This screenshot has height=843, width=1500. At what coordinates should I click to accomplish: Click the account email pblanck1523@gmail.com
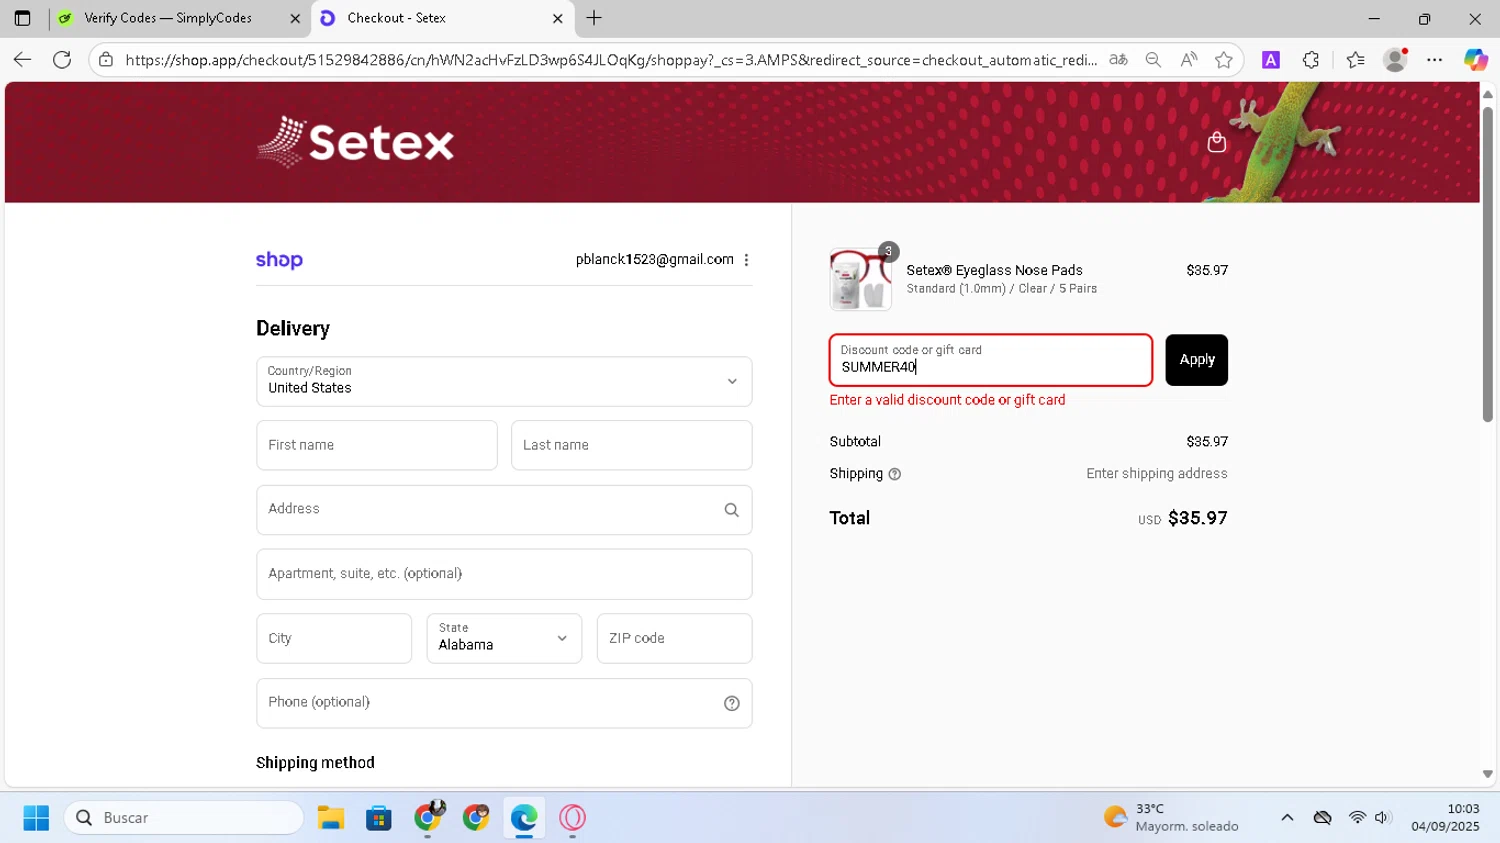tap(654, 260)
